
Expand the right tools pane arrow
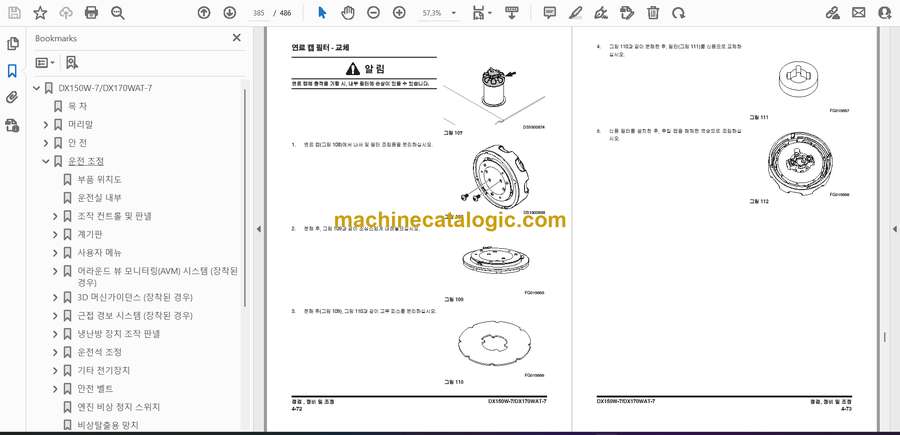(894, 229)
